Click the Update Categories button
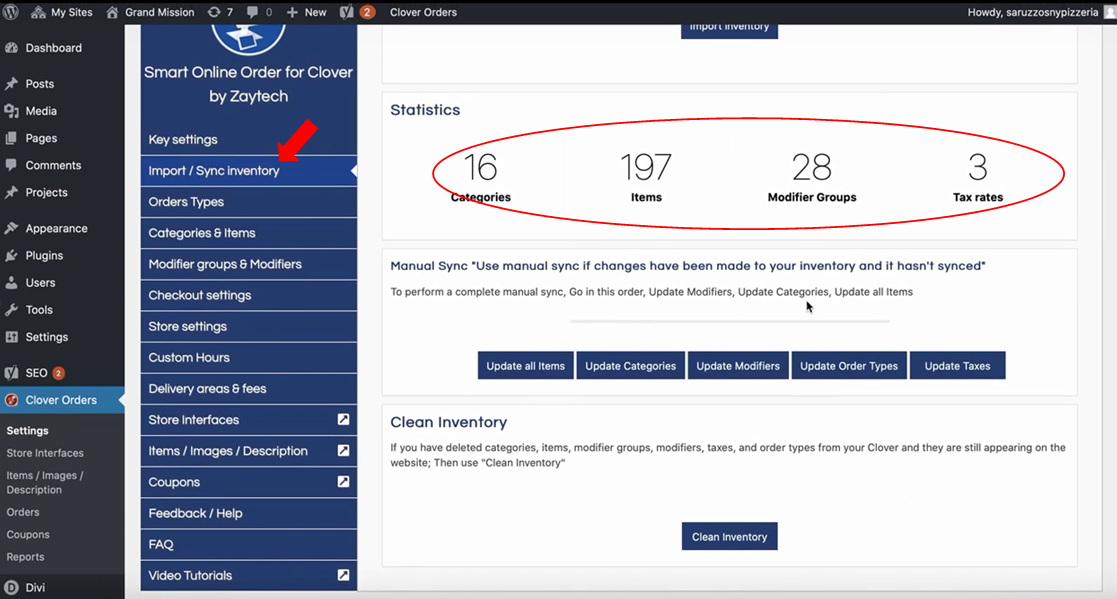Image resolution: width=1117 pixels, height=599 pixels. (x=630, y=366)
